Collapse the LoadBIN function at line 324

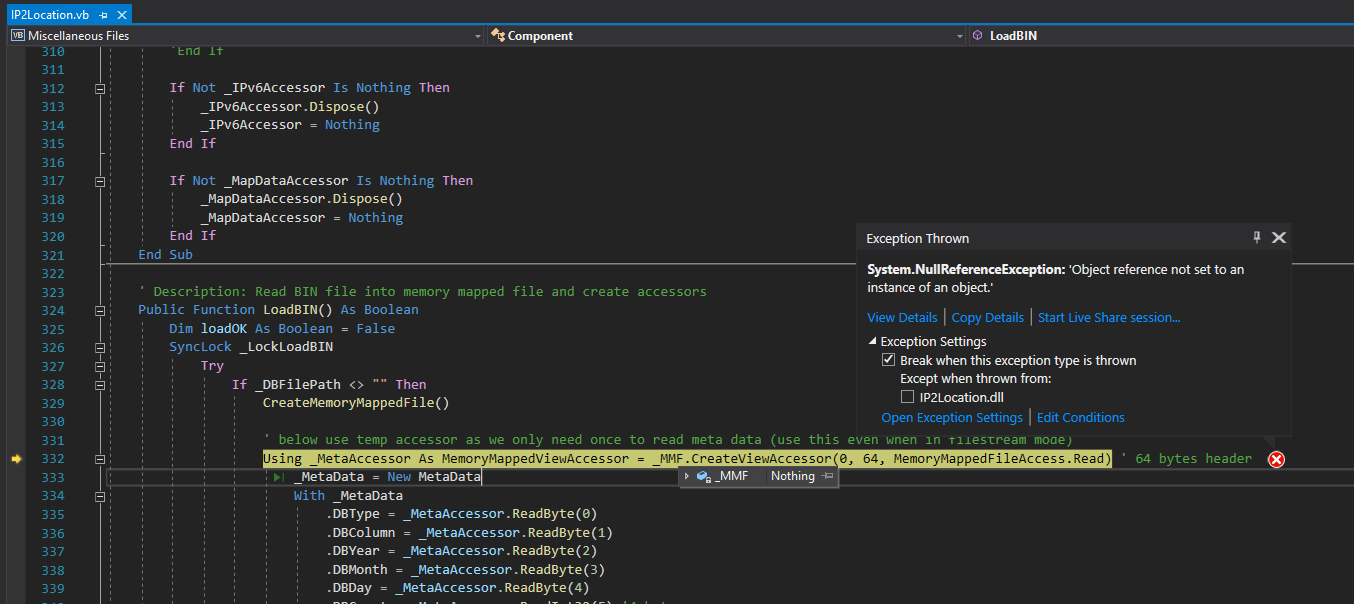[x=99, y=310]
